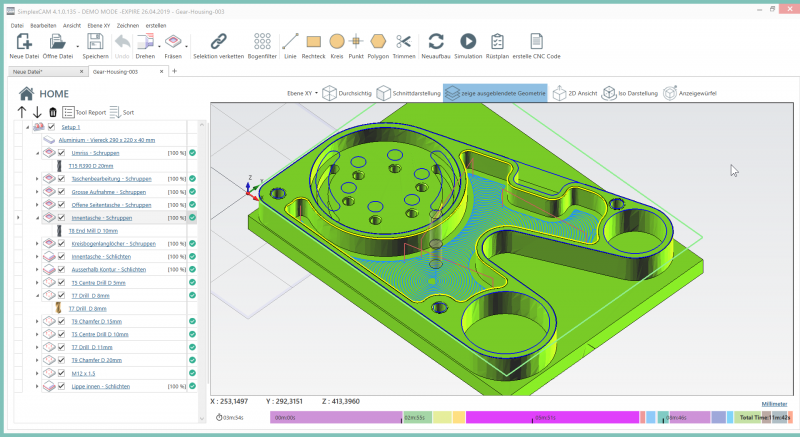Move operation down with down arrow
The image size is (800, 437).
pyautogui.click(x=37, y=112)
